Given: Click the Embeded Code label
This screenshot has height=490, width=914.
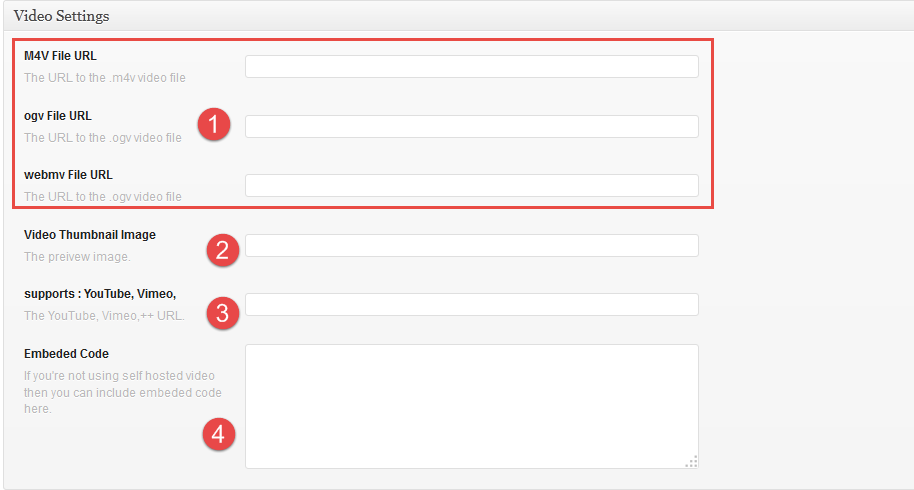Looking at the screenshot, I should 66,354.
